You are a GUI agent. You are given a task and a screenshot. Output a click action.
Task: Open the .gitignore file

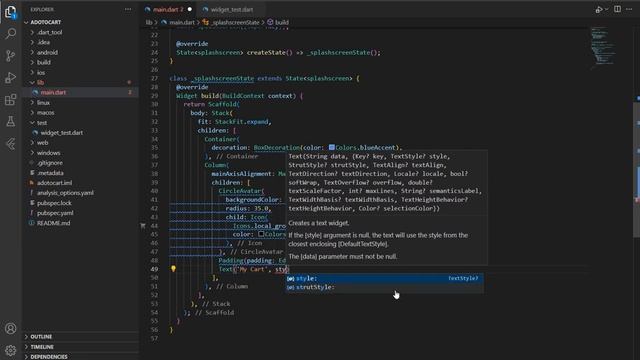click(50, 162)
